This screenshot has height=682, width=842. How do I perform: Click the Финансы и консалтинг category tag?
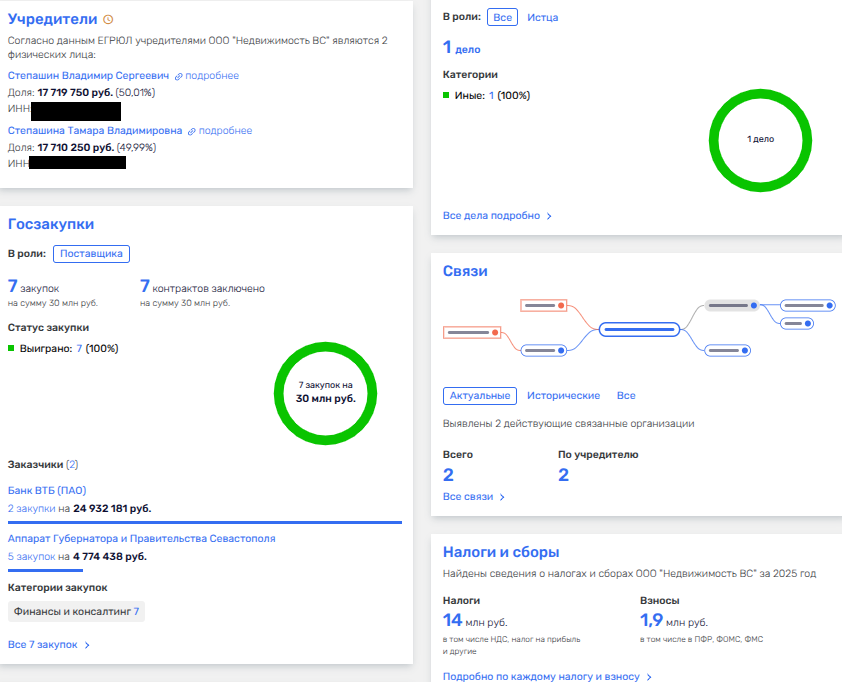click(x=76, y=611)
